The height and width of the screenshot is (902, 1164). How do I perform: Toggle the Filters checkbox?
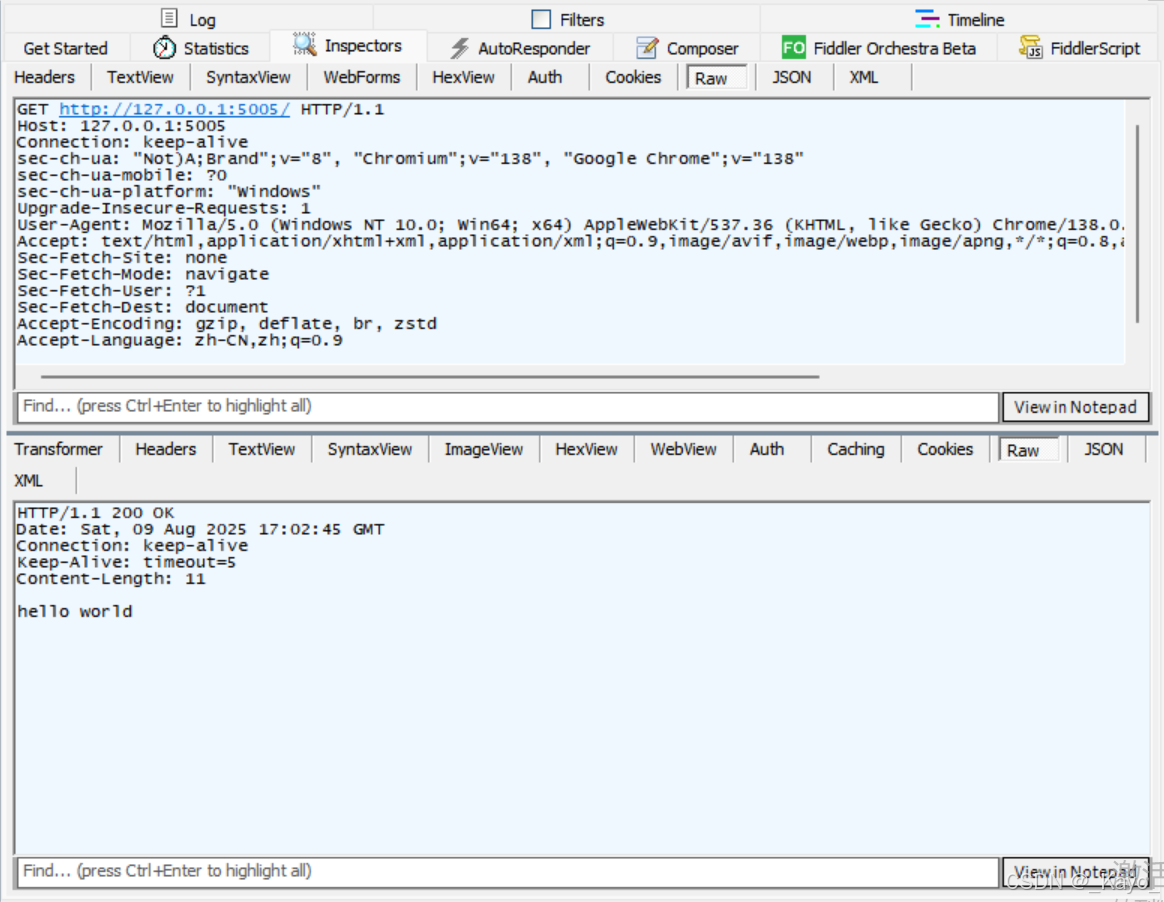point(541,19)
